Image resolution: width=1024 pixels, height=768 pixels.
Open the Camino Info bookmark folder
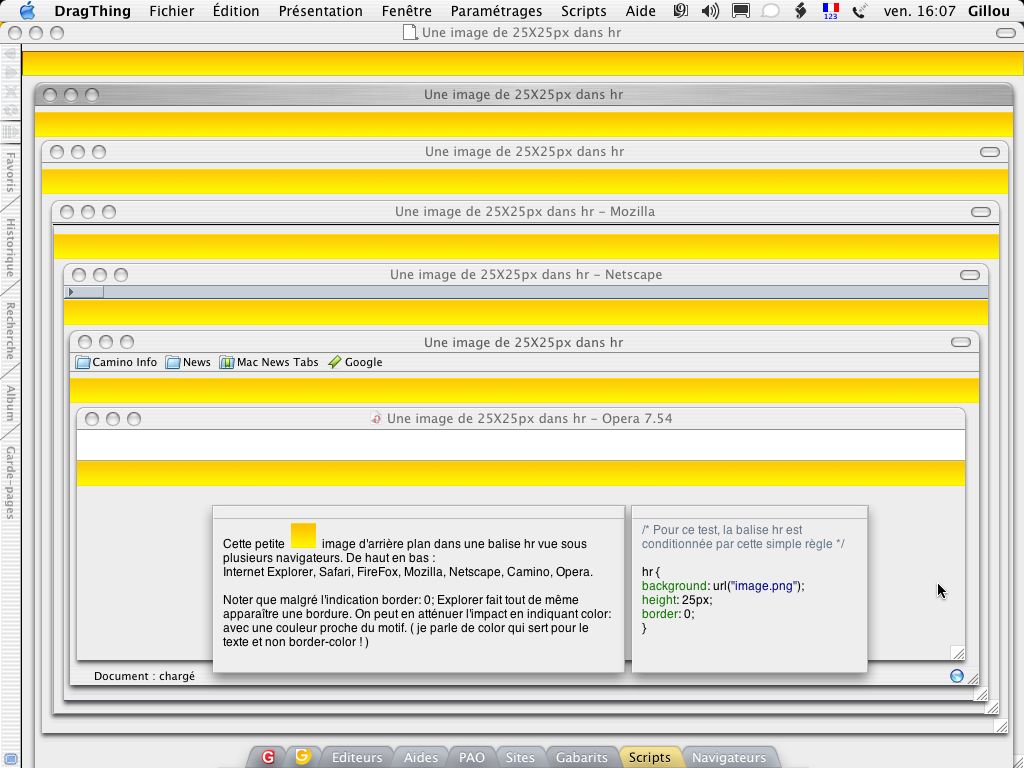click(x=116, y=362)
